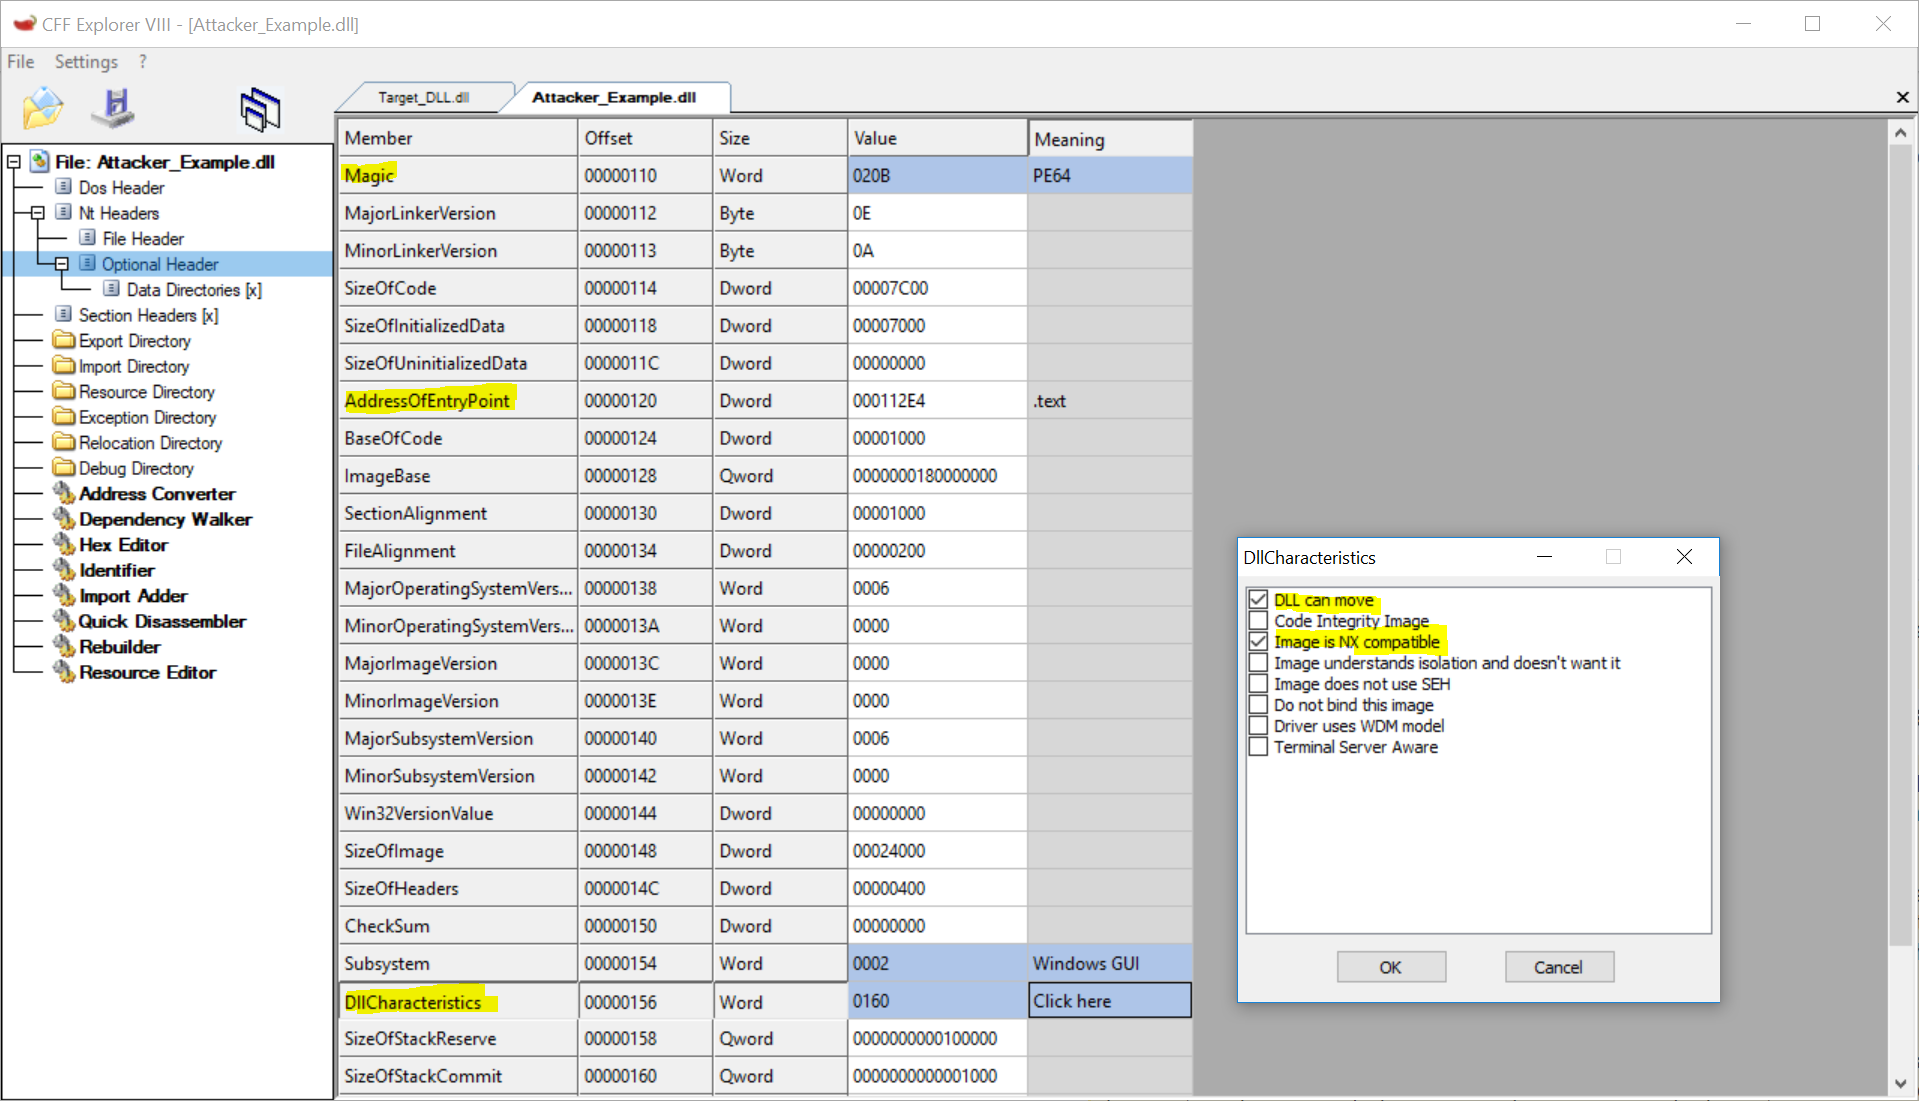The height and width of the screenshot is (1101, 1919).
Task: Click the Export Directory folder icon
Action: [x=64, y=340]
